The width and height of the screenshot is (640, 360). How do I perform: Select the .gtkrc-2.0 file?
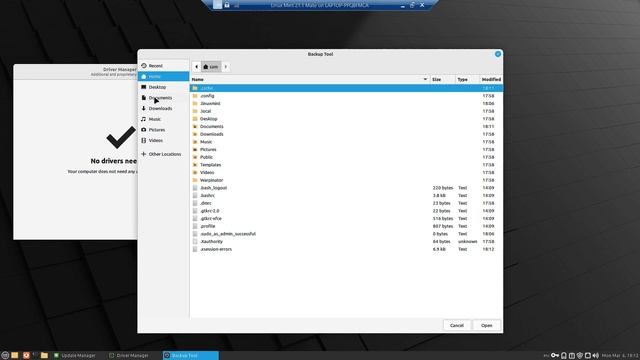[346, 211]
